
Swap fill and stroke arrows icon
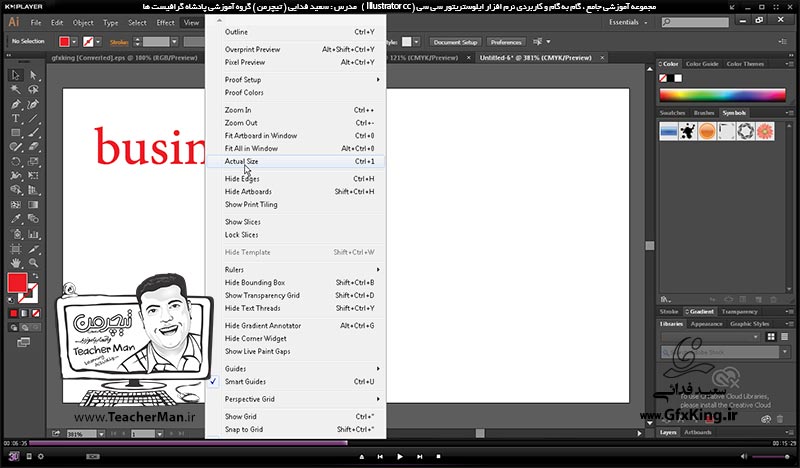tap(35, 276)
